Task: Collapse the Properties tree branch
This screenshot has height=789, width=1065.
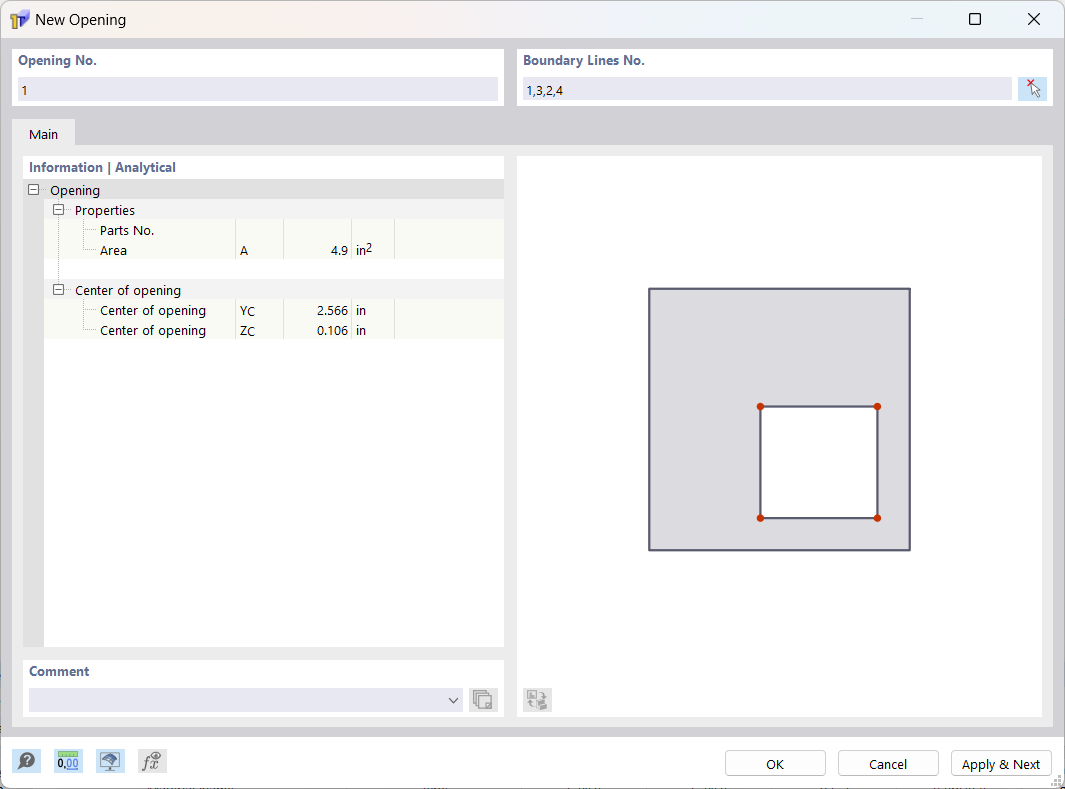Action: coord(58,210)
